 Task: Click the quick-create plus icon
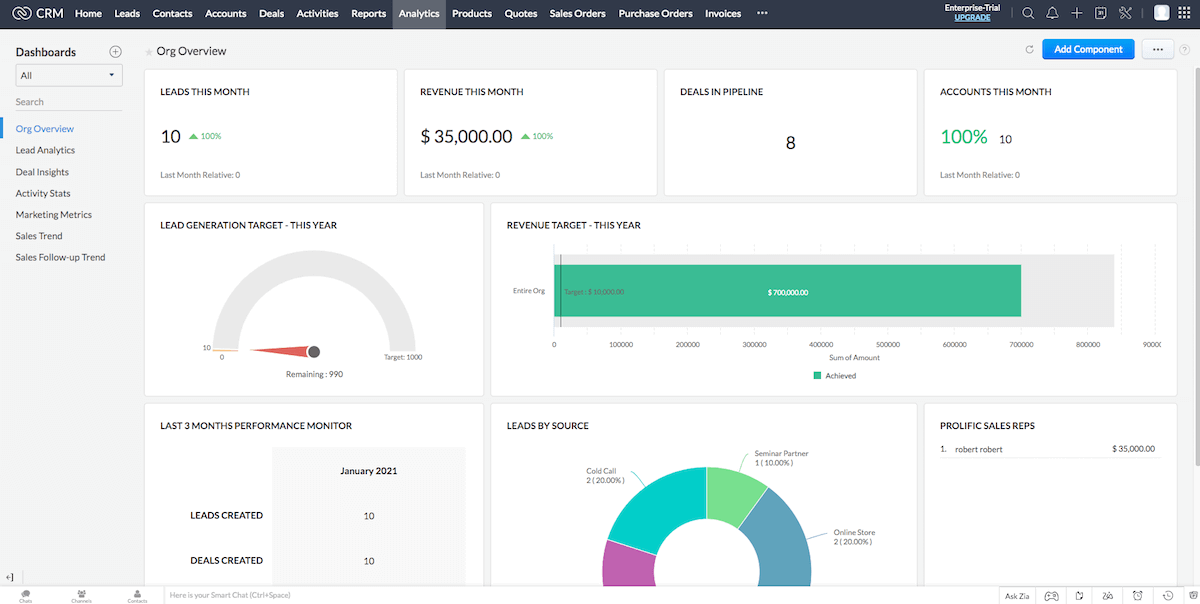1077,13
